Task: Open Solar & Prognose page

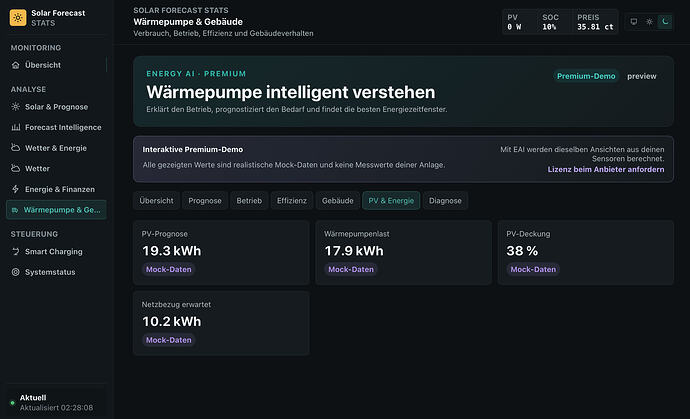Action: point(56,107)
